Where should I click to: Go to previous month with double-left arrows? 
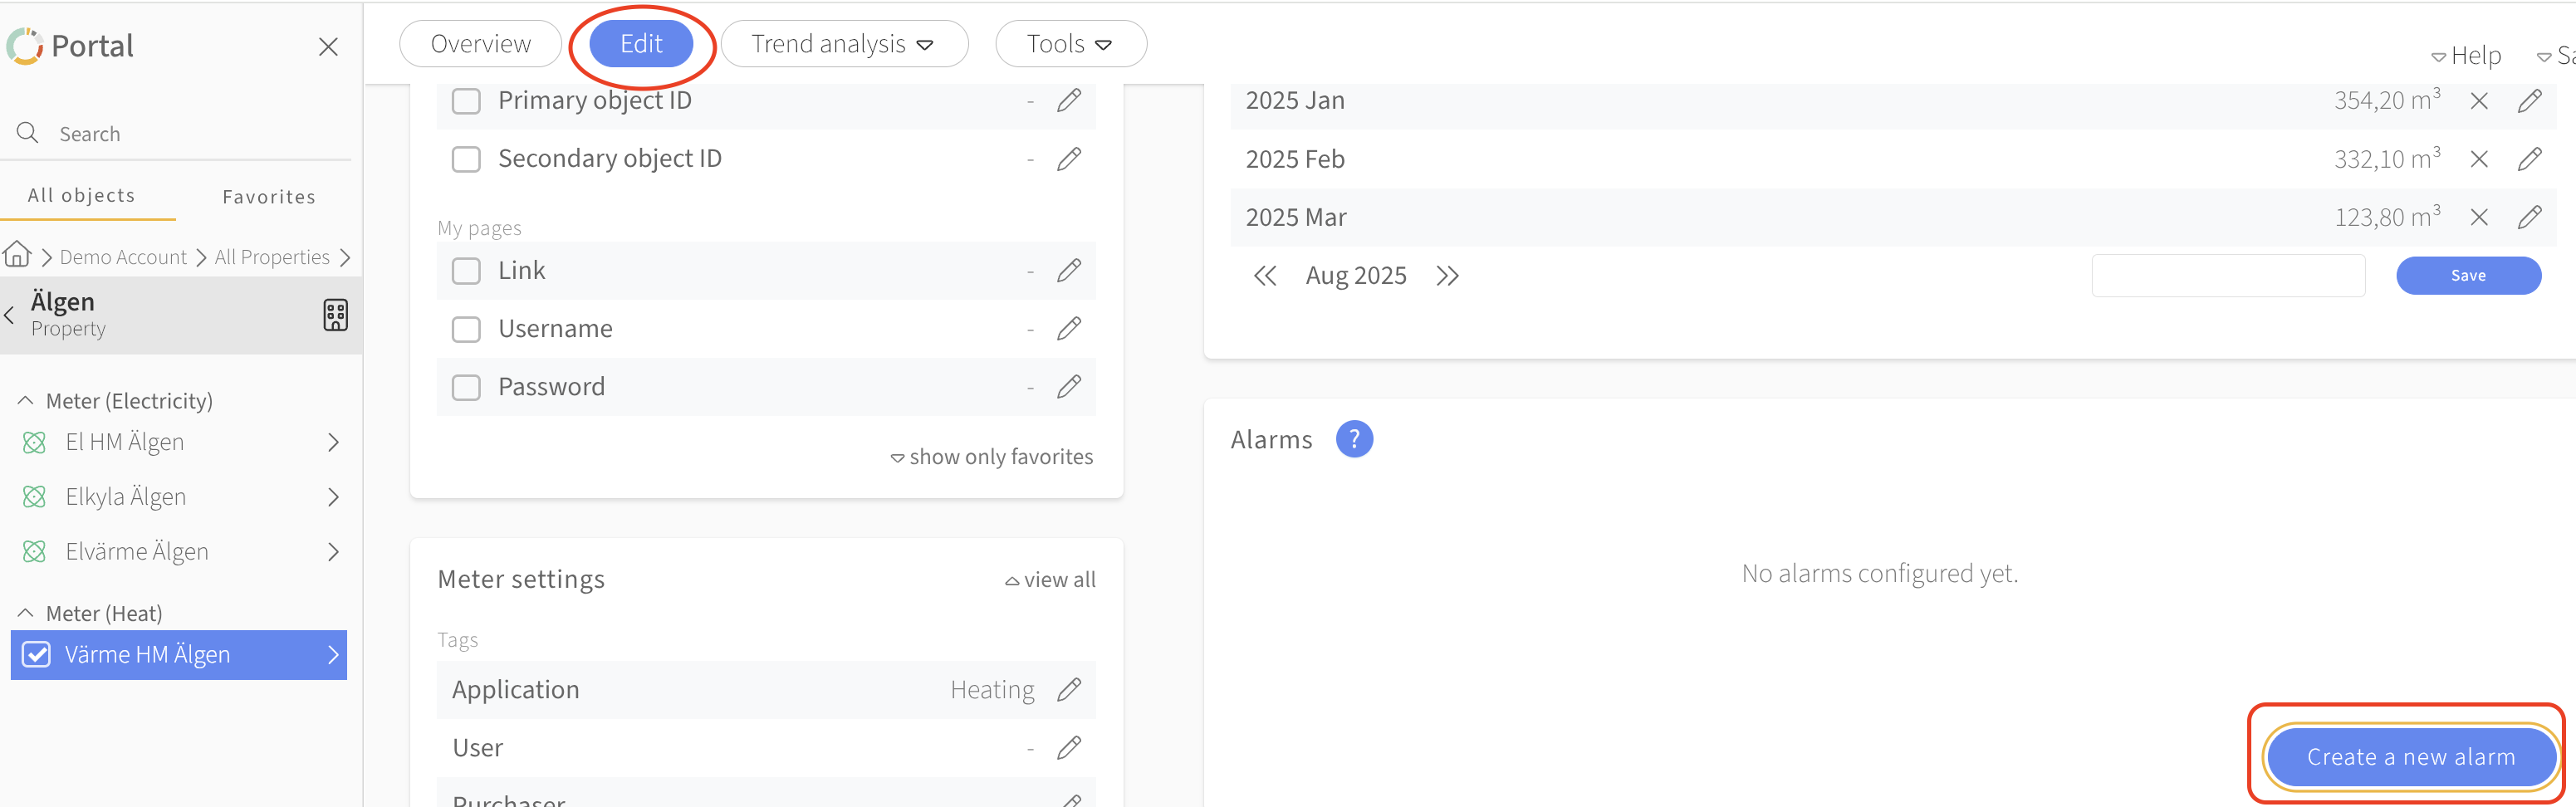pyautogui.click(x=1265, y=276)
